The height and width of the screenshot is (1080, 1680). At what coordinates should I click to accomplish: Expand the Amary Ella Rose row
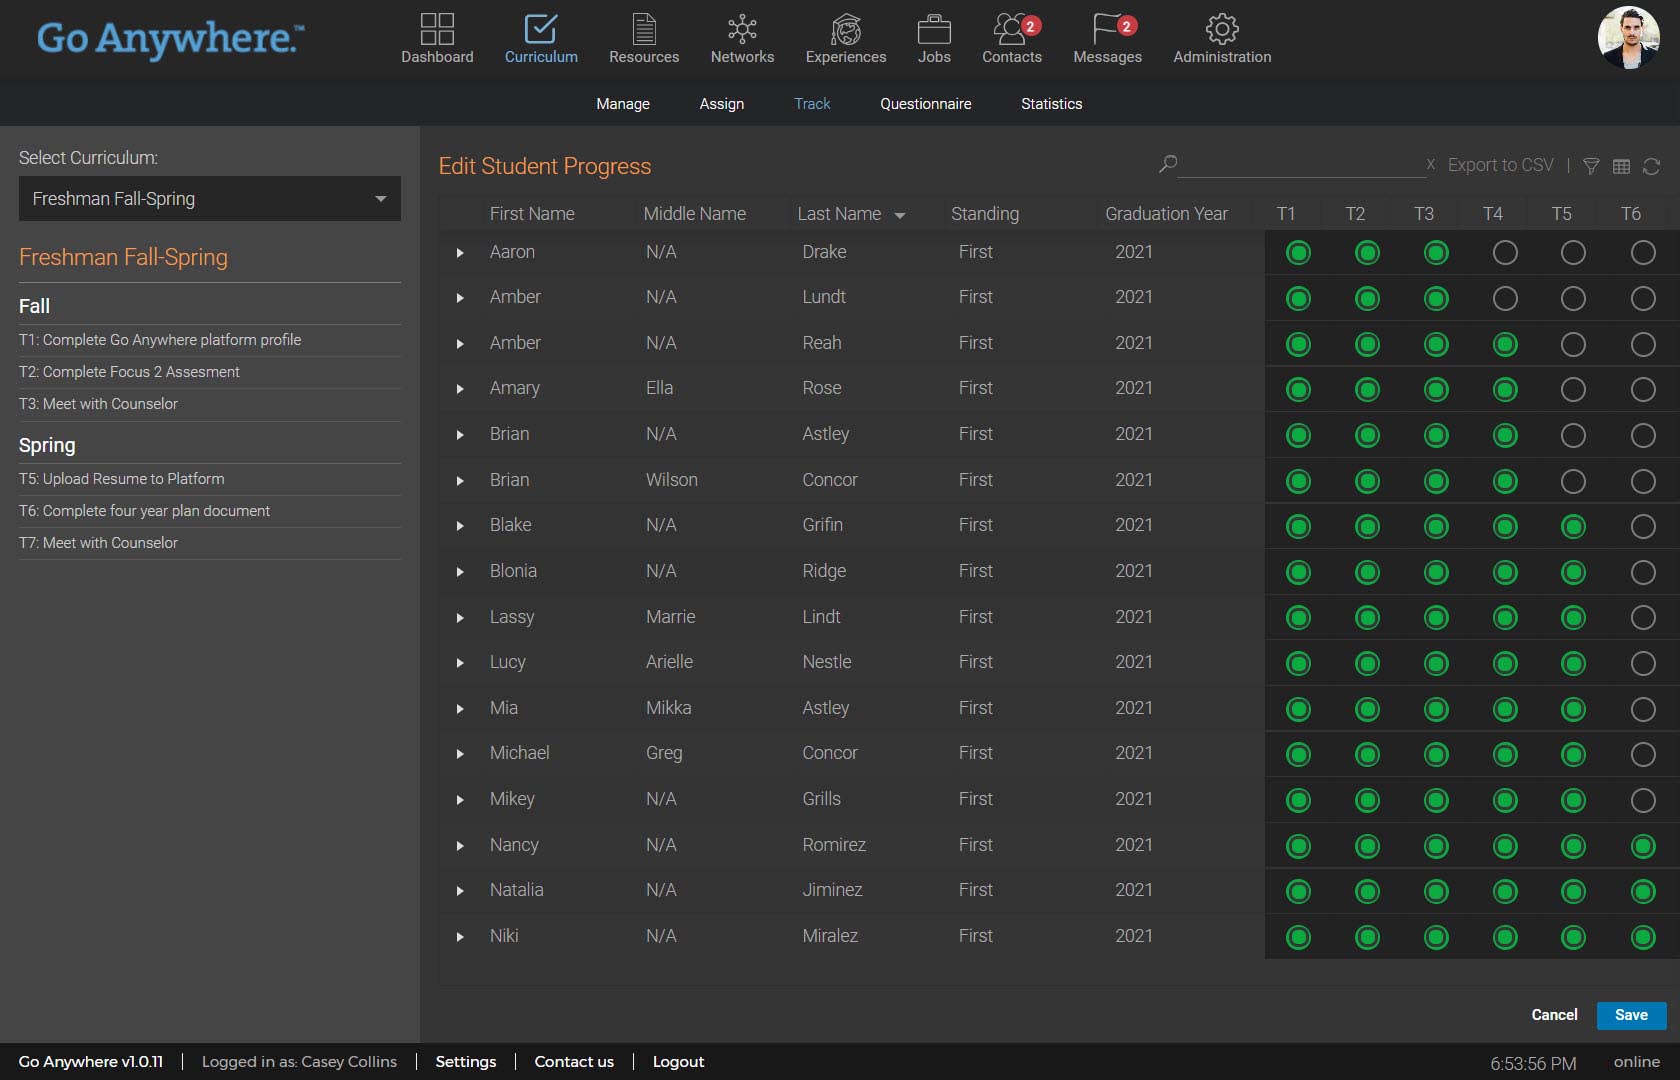460,389
